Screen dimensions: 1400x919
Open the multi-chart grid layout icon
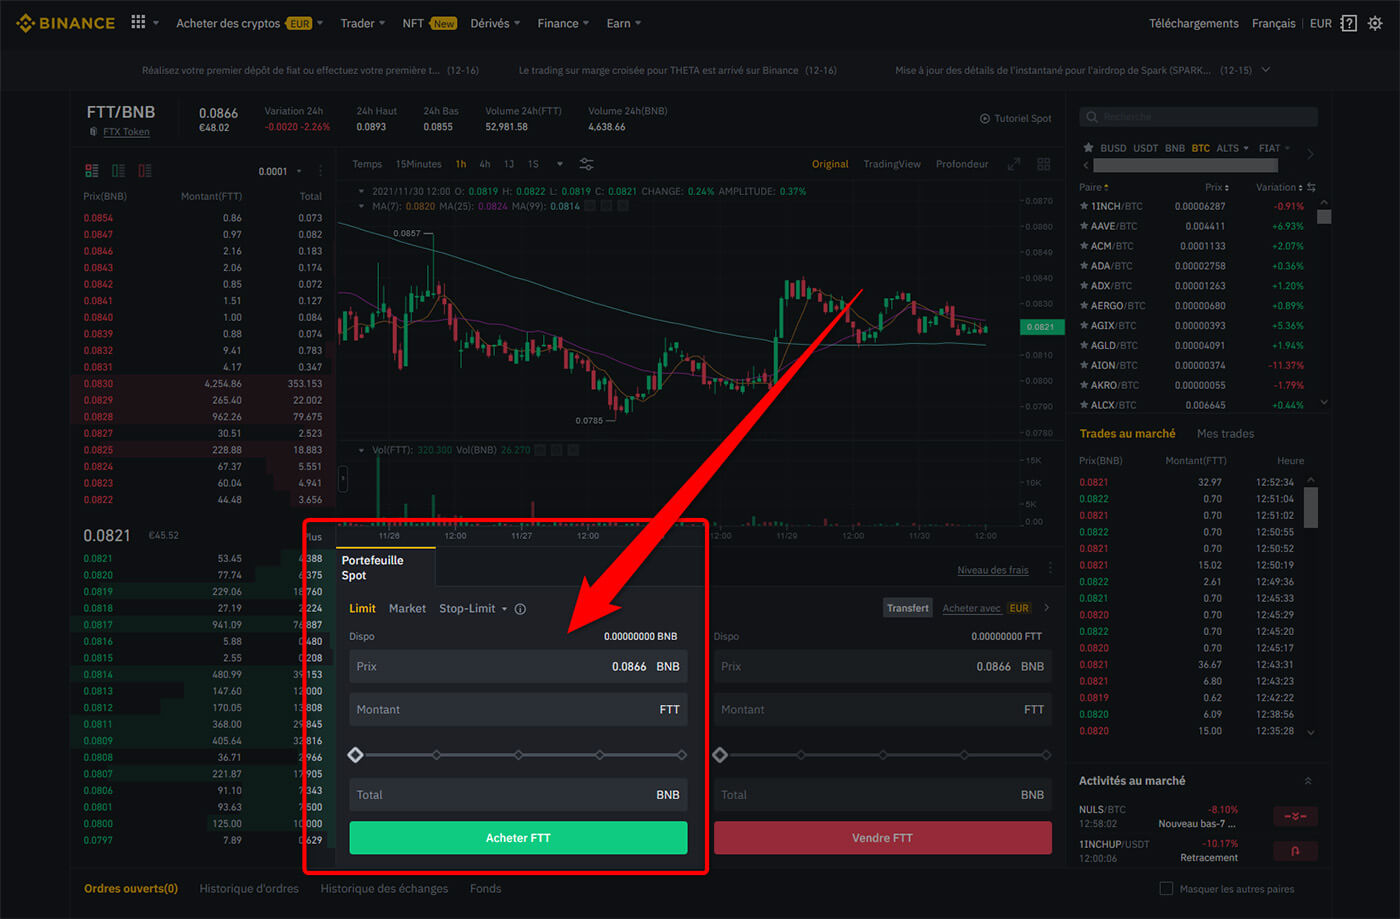(x=1044, y=164)
